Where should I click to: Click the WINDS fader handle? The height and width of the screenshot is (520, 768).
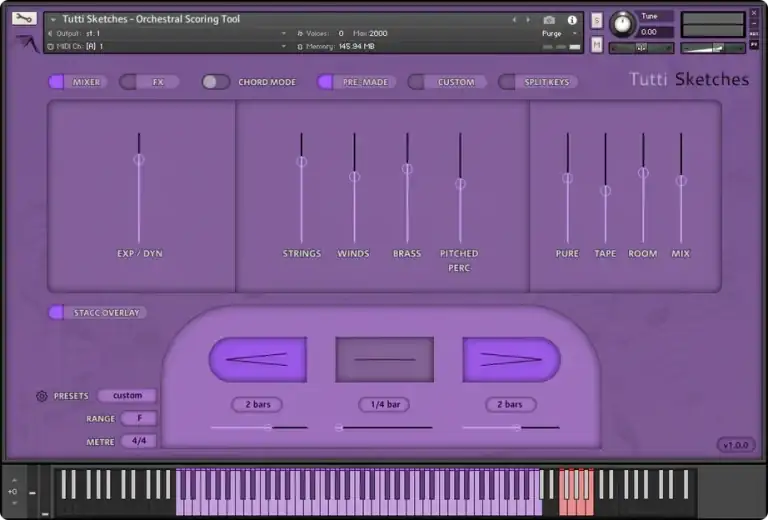[x=354, y=176]
